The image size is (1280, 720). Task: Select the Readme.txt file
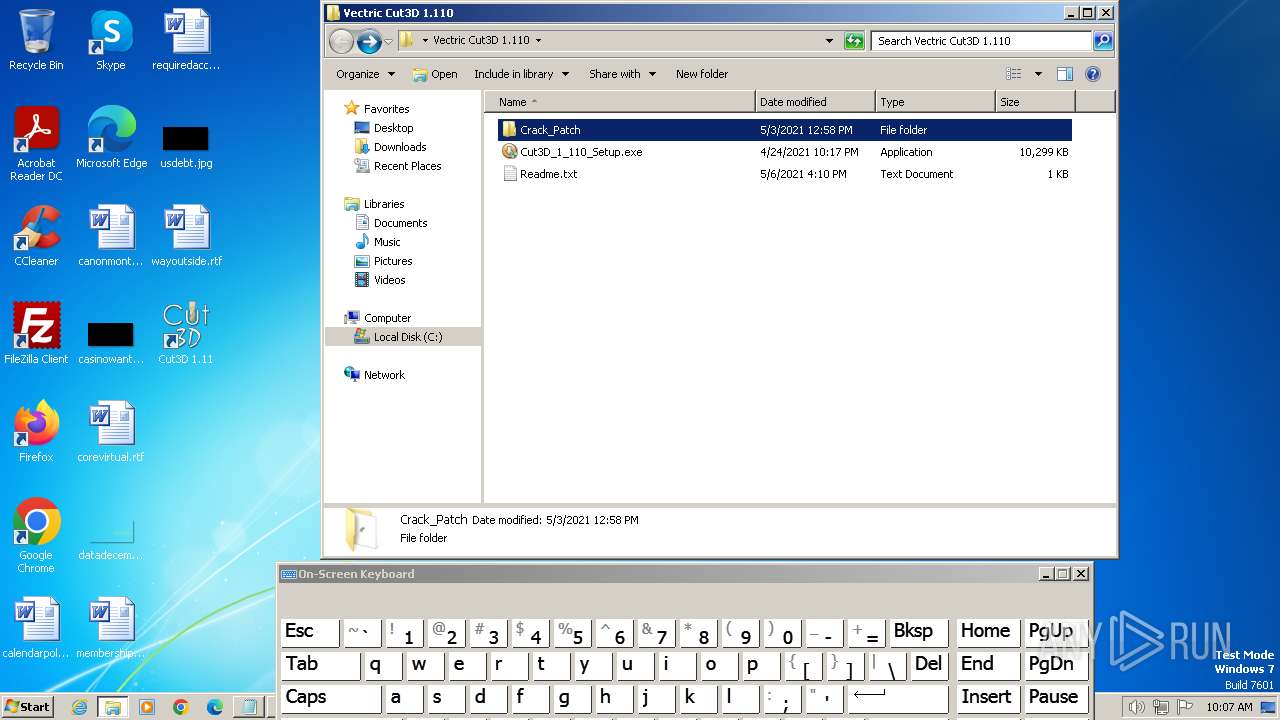pos(784,174)
